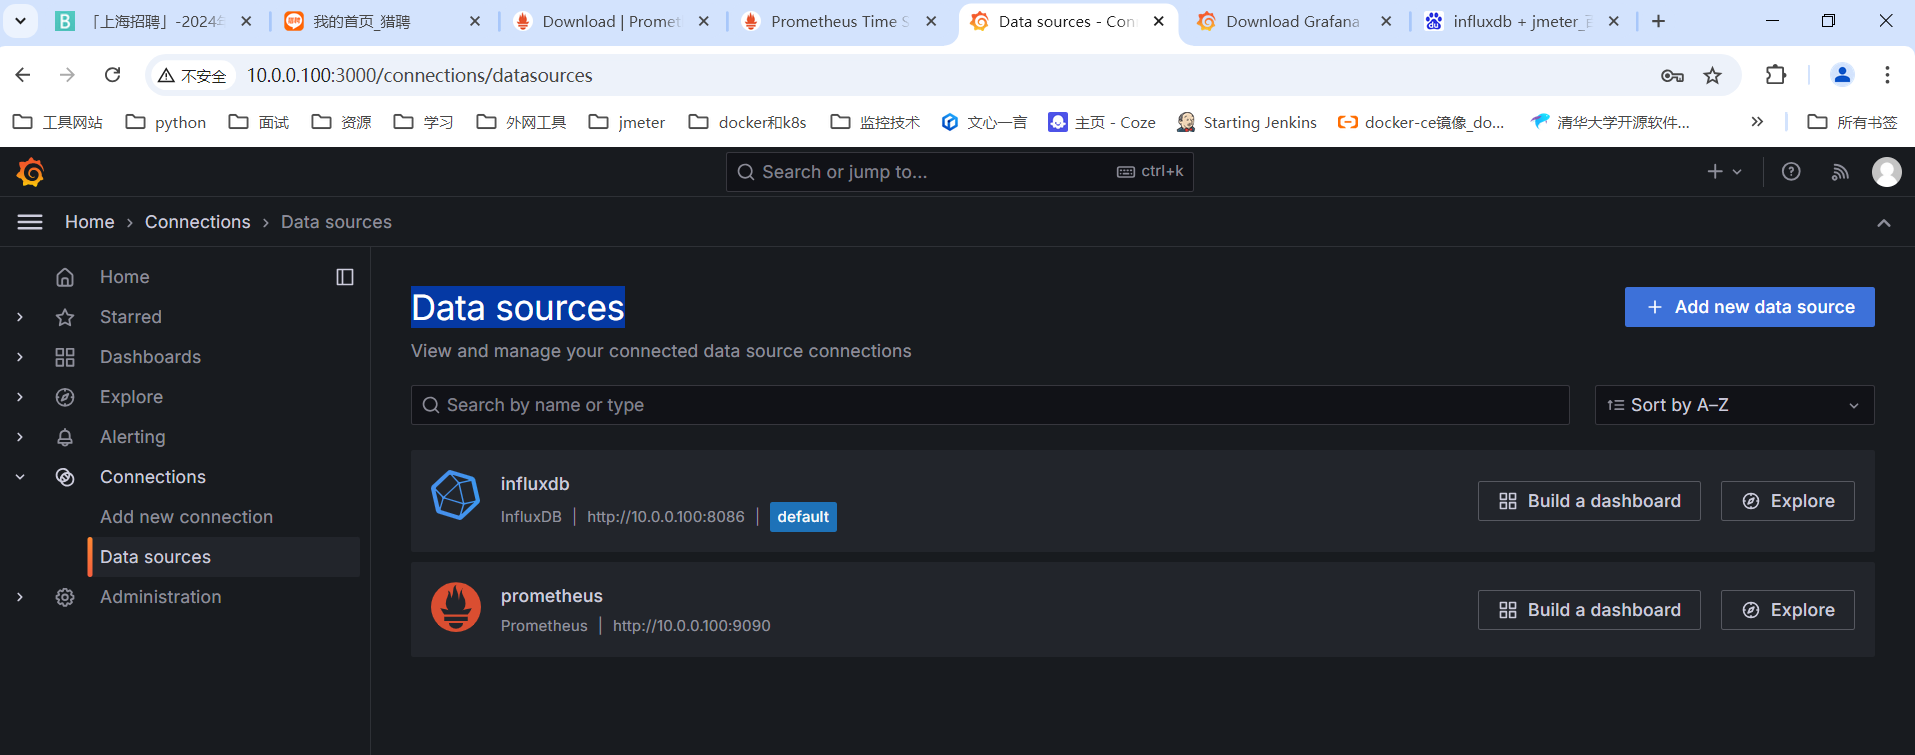
Task: Open the python bookmark folder
Action: [166, 122]
